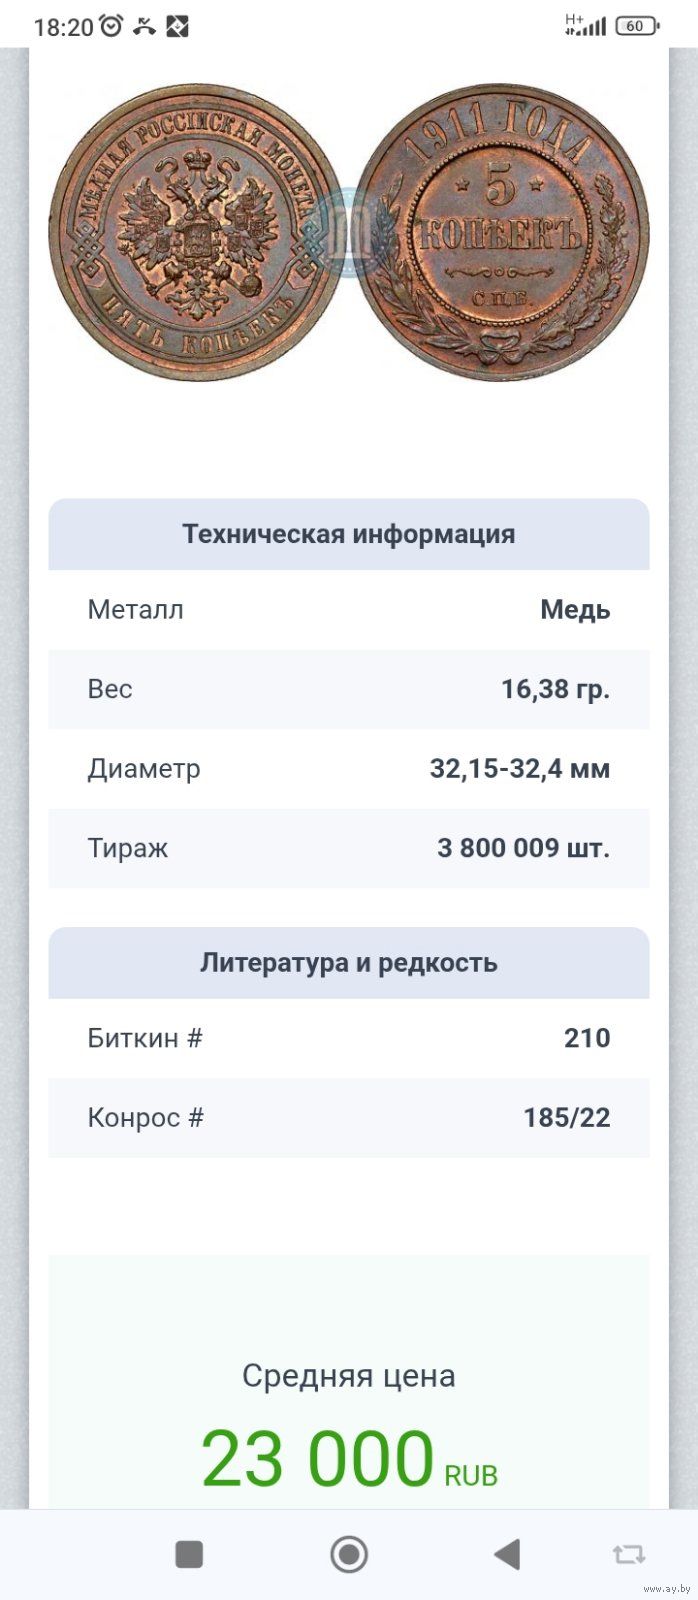Tap the Литература и редкость section header

[x=349, y=963]
